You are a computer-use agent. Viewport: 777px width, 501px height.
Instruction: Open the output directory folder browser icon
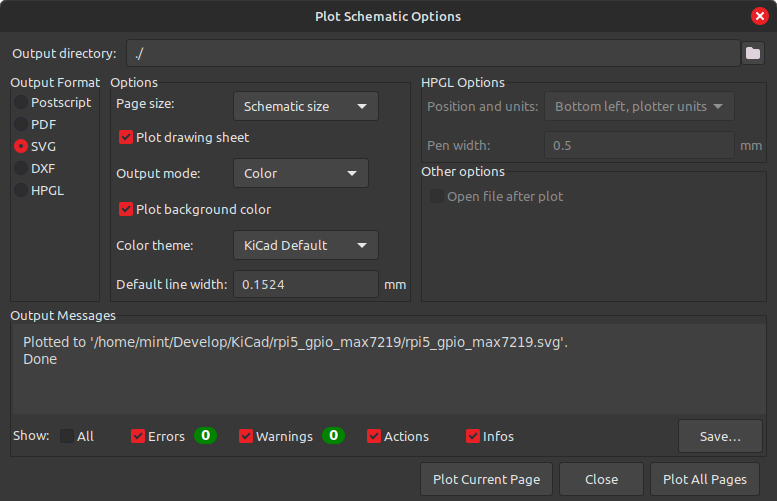[753, 53]
